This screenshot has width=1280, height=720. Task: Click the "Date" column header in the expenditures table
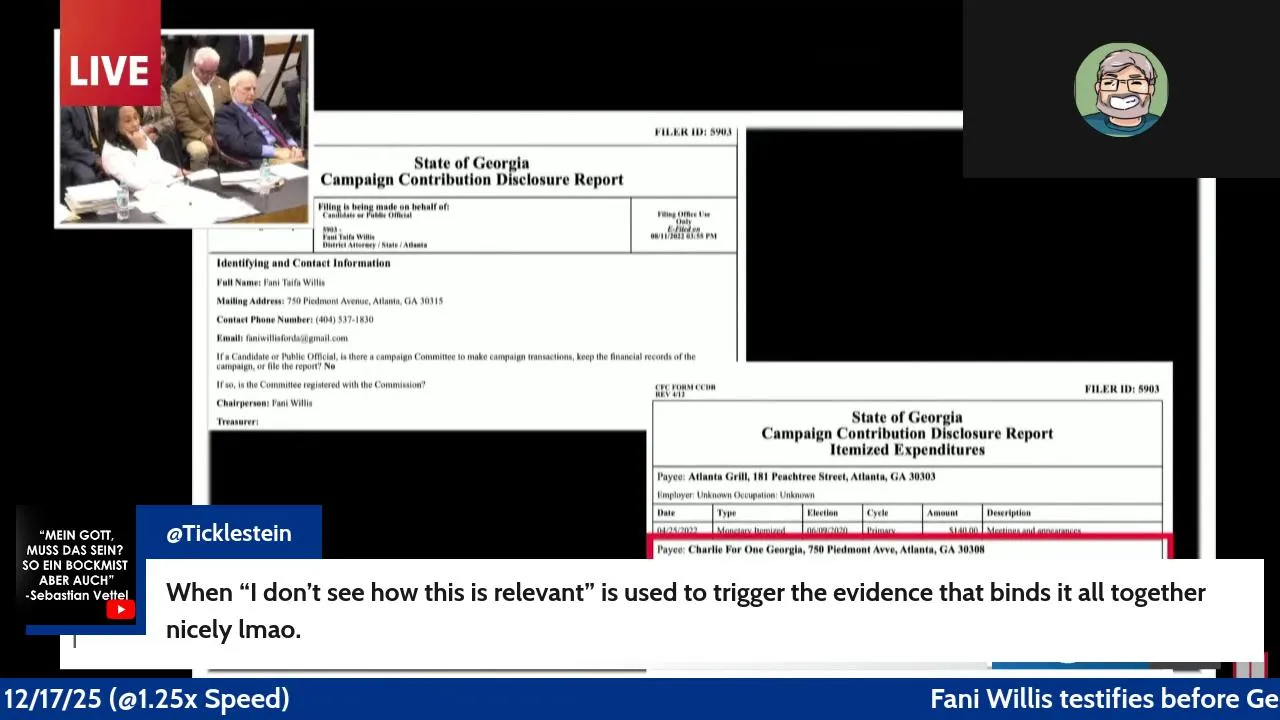666,513
